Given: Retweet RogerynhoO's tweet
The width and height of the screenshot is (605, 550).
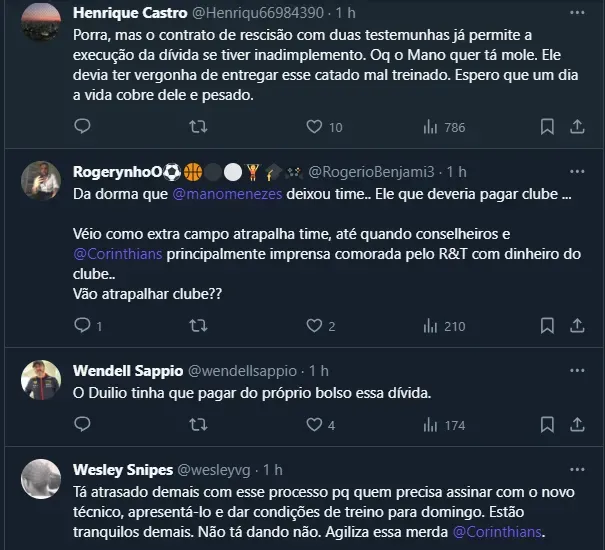Looking at the screenshot, I should pos(199,325).
